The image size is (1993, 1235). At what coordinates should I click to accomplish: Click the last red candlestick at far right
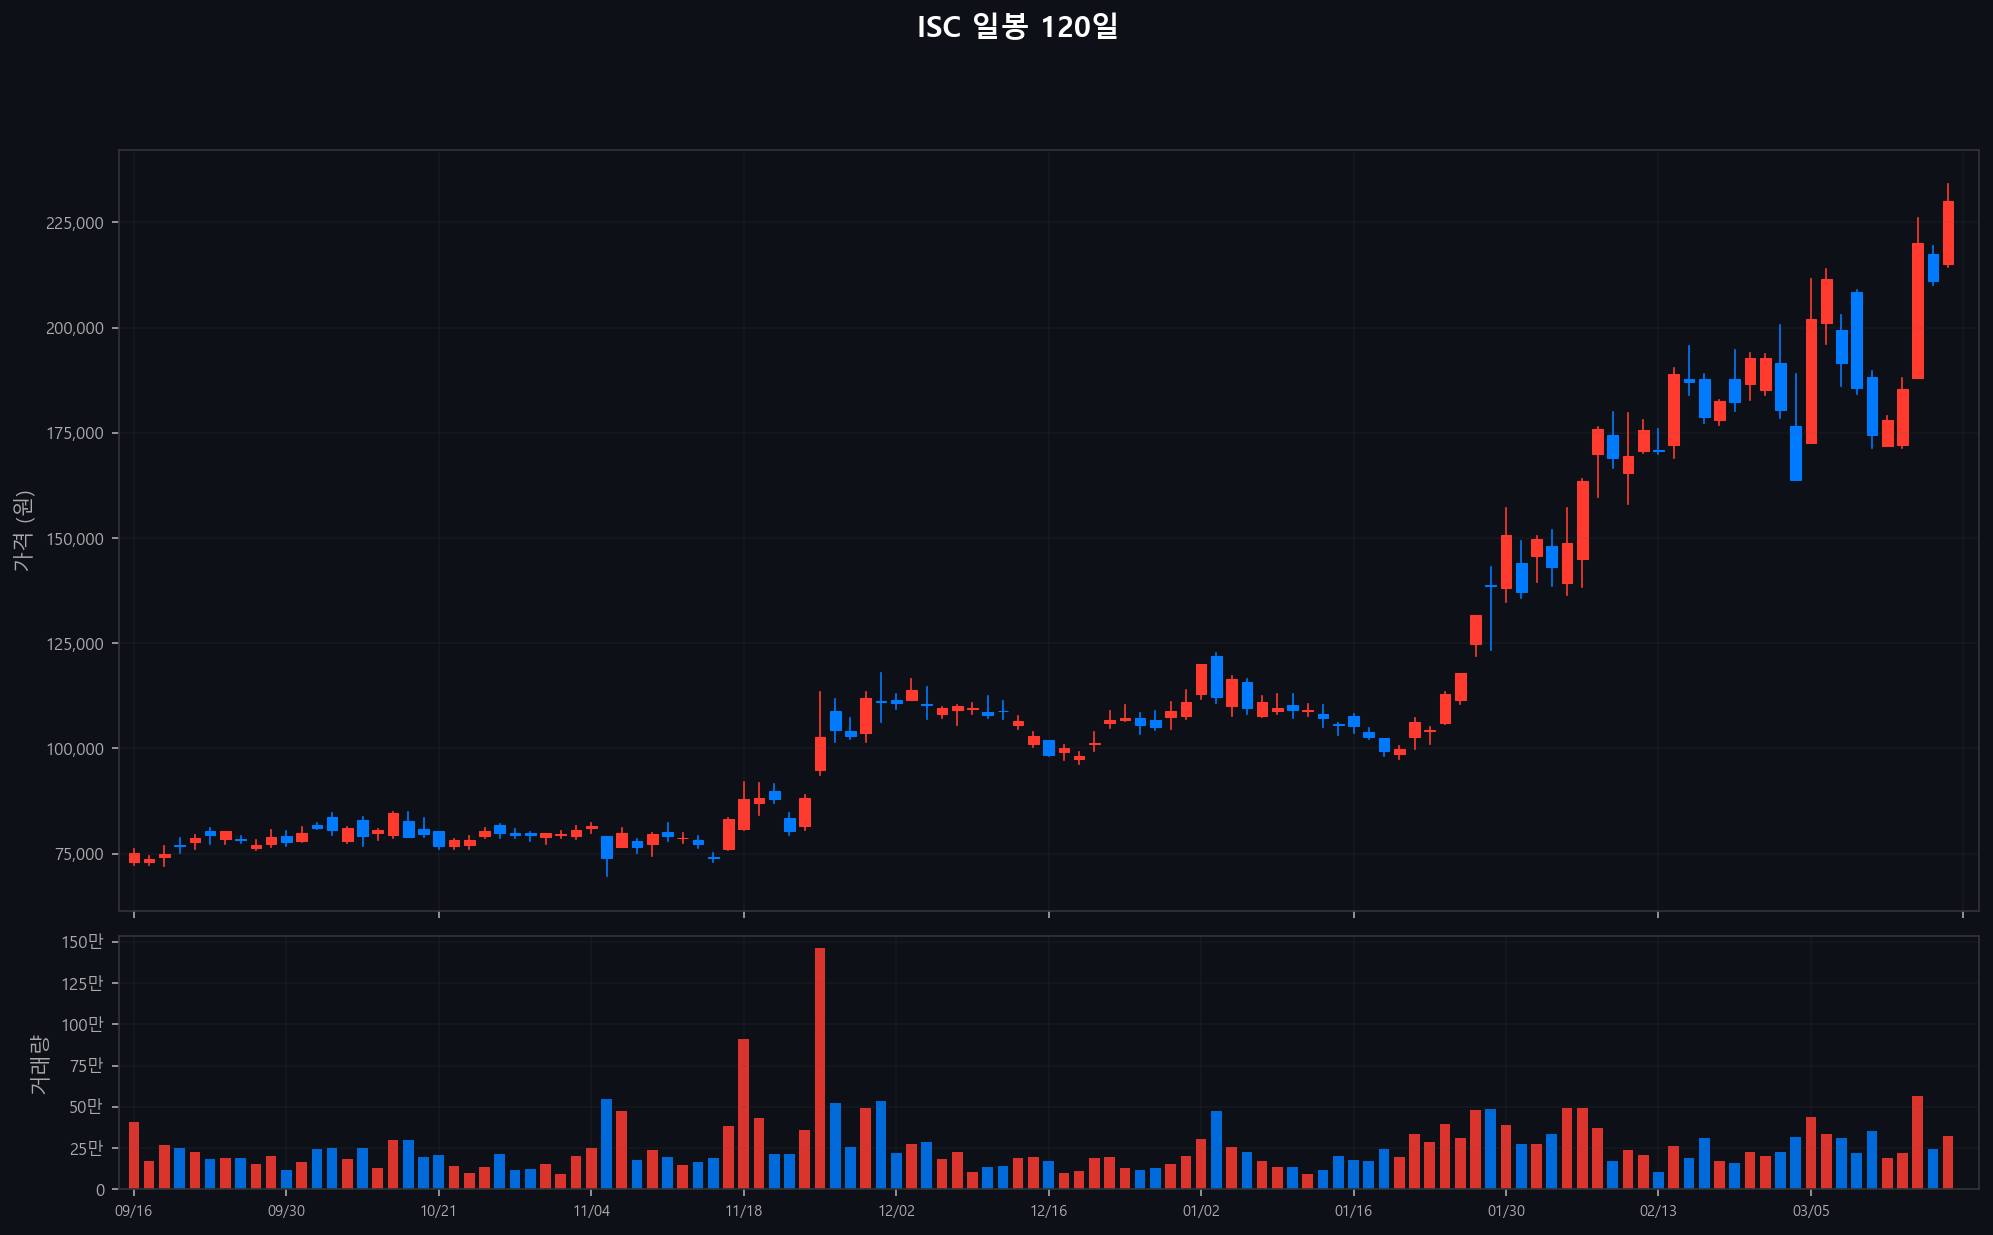coord(1948,233)
